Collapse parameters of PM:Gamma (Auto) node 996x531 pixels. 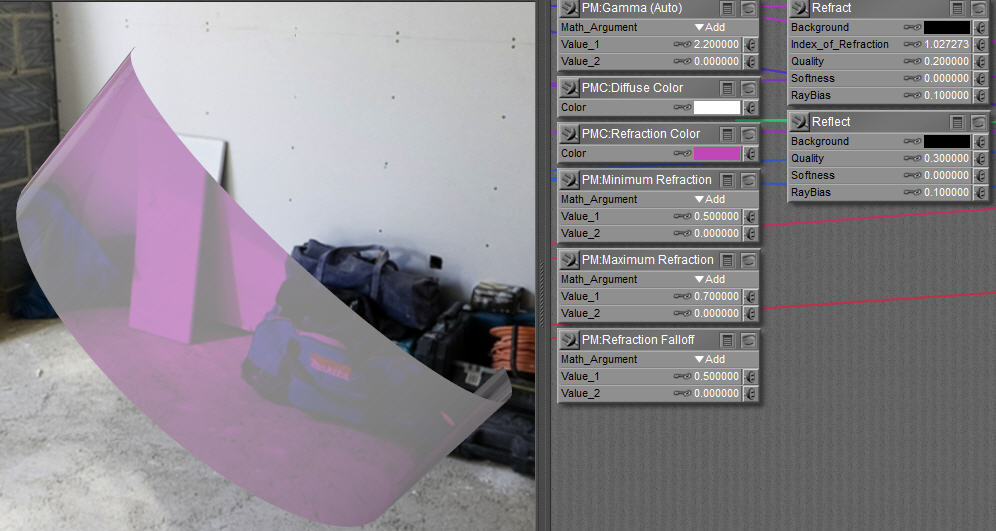point(728,8)
